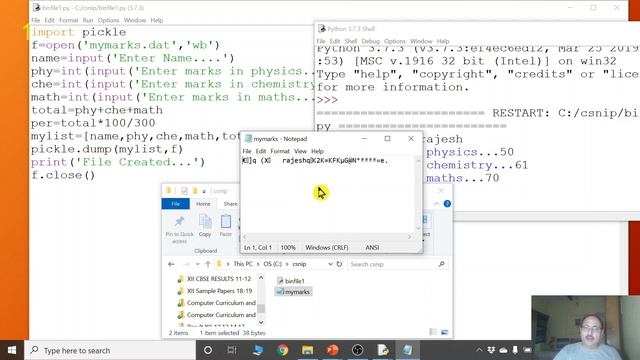The image size is (640, 360).
Task: Click the Windows (CRLF) status bar entry
Action: (x=327, y=247)
